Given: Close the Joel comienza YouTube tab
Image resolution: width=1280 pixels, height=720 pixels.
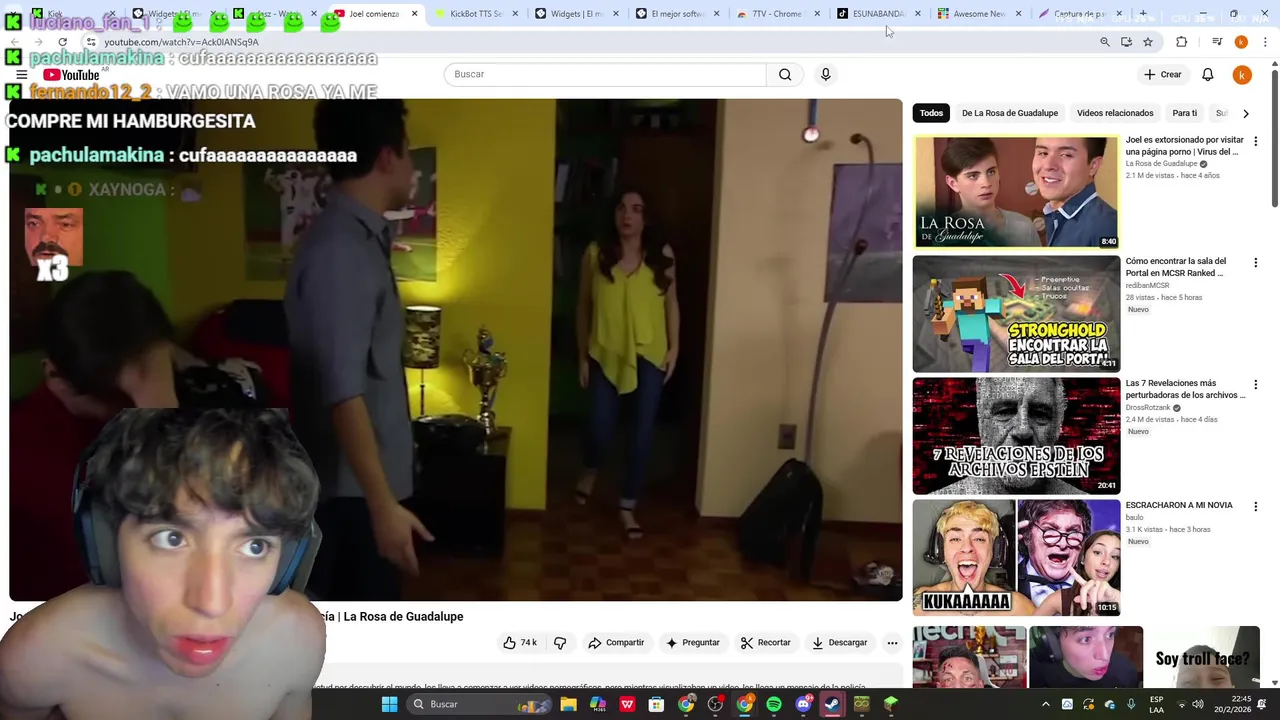Looking at the screenshot, I should (x=414, y=14).
